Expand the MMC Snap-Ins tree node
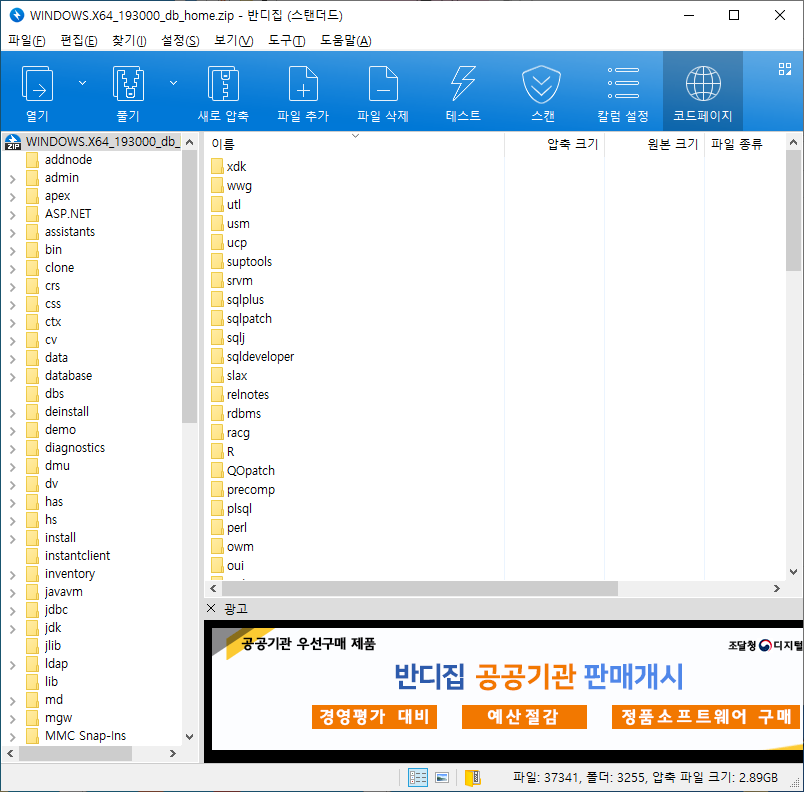804x792 pixels. 13,737
